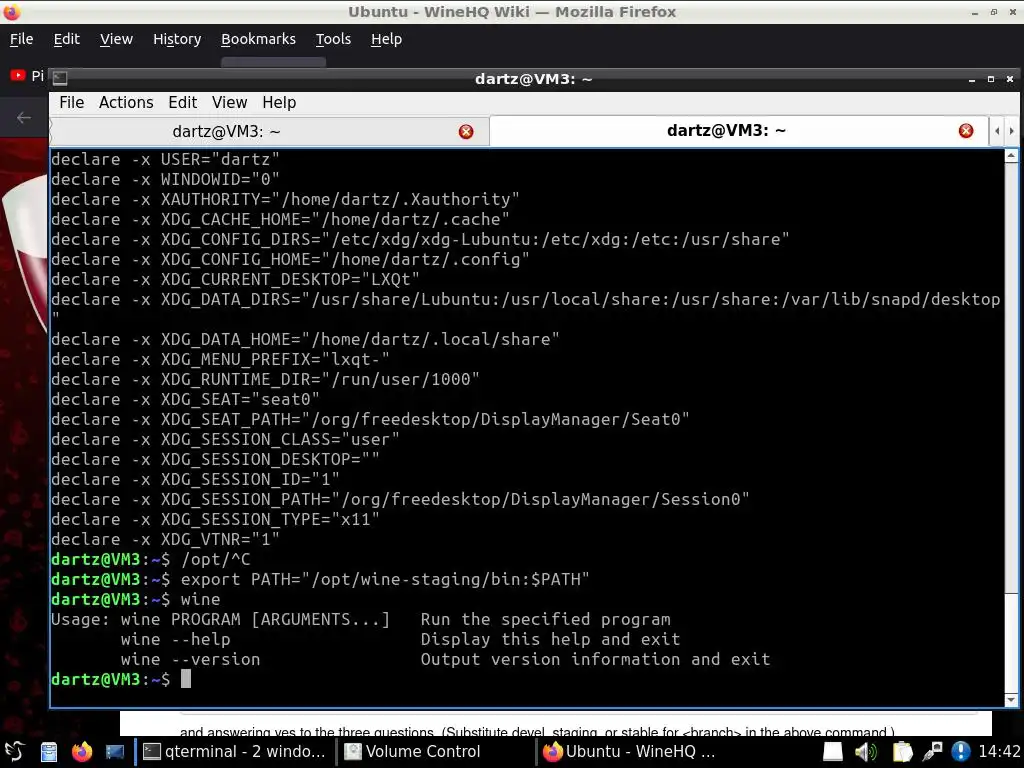
Task: Open QTerminal File menu
Action: click(x=71, y=103)
